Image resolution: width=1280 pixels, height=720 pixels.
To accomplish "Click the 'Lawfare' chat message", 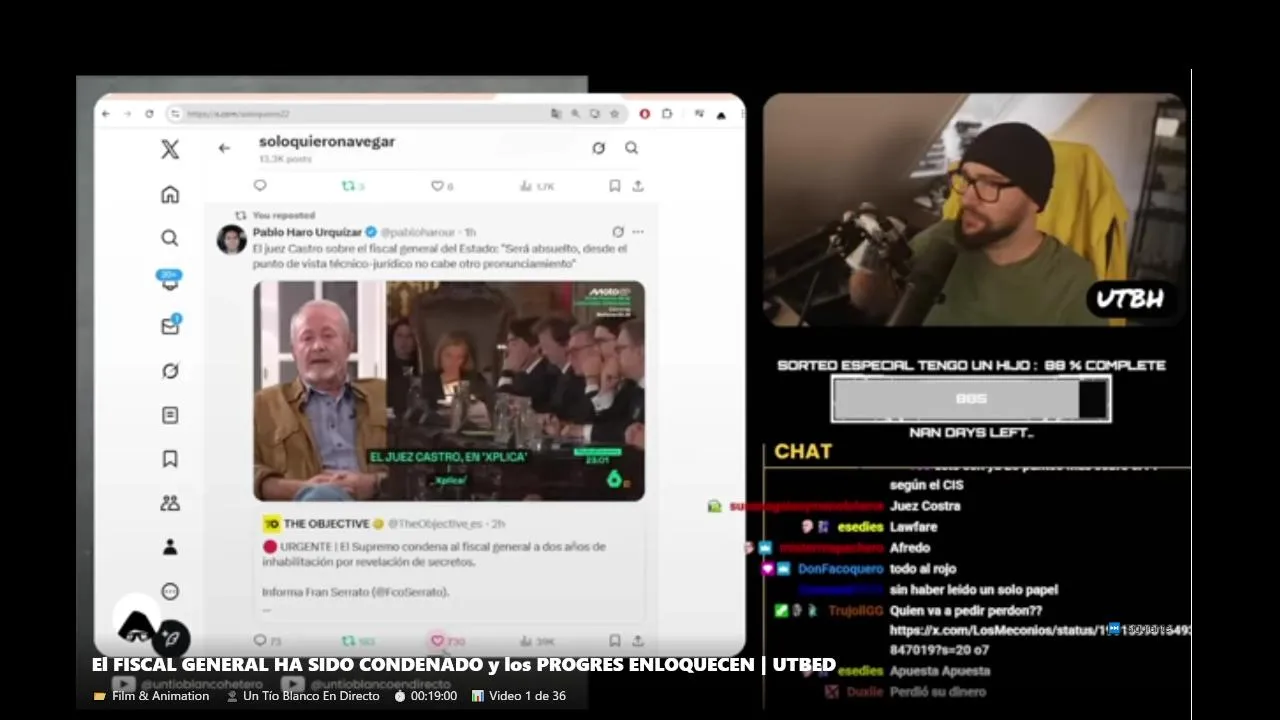I will tap(913, 527).
